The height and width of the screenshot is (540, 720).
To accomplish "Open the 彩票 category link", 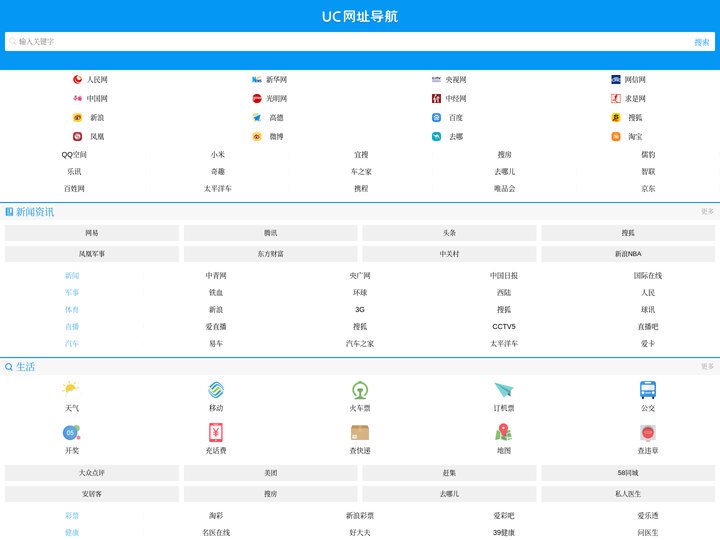I will [x=72, y=516].
